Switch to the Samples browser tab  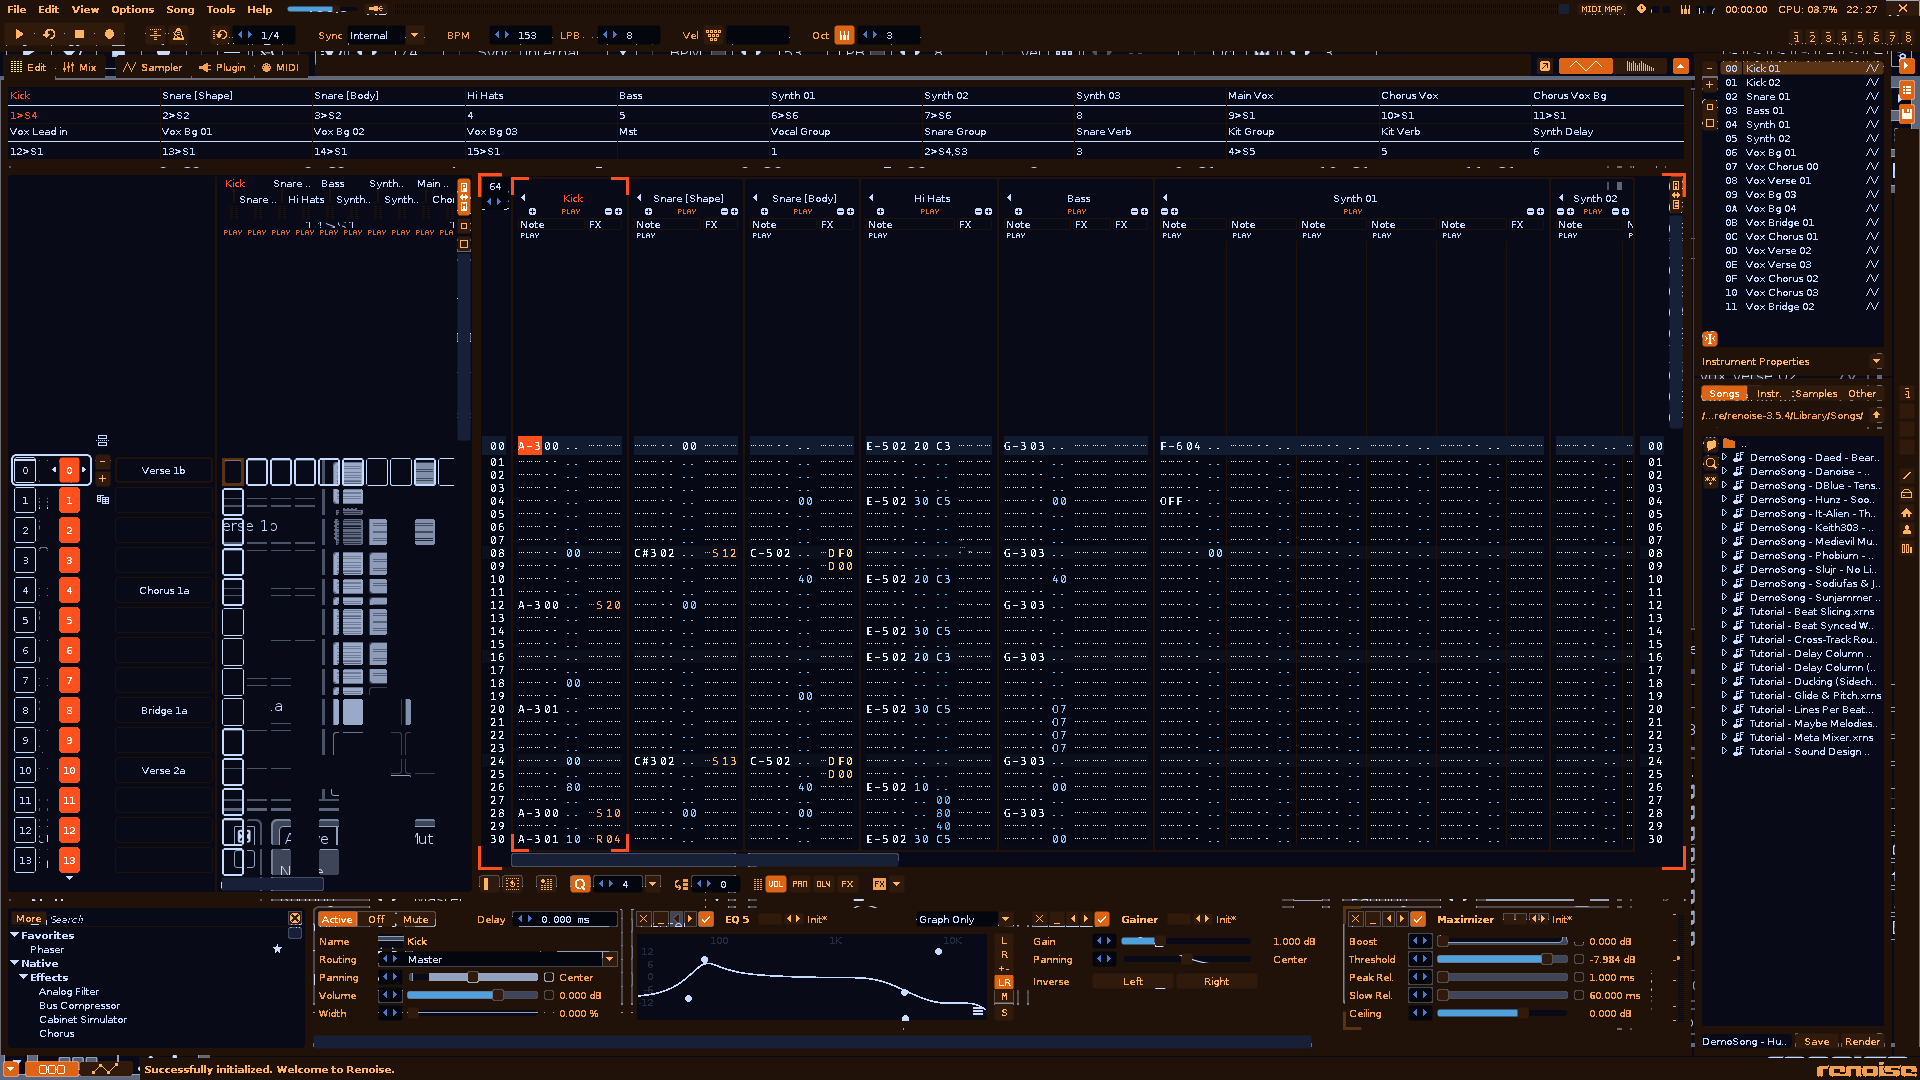tap(1815, 393)
